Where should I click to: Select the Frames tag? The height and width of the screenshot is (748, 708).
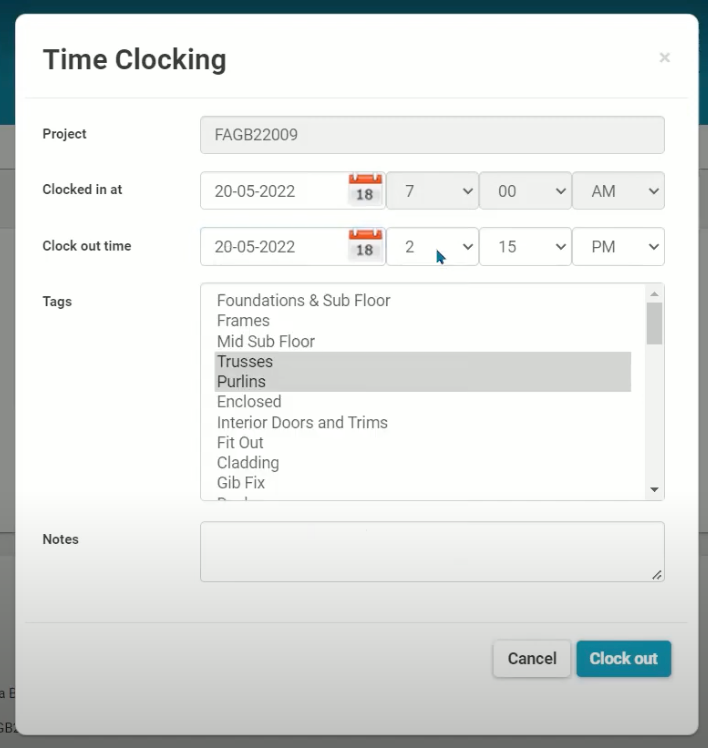243,321
